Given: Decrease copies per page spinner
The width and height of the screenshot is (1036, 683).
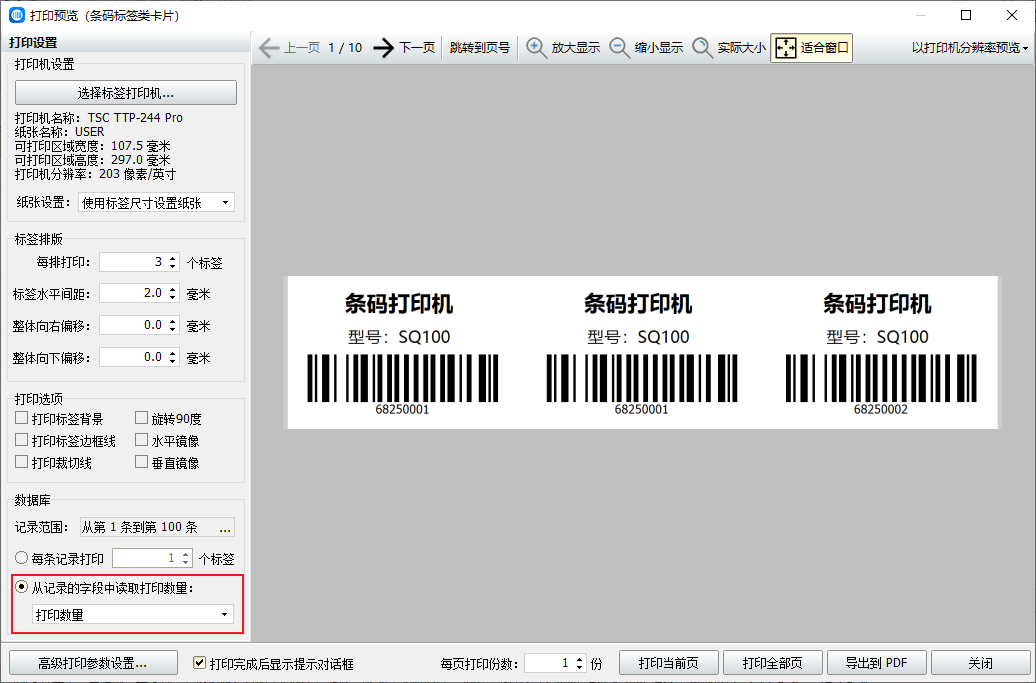Looking at the screenshot, I should [579, 667].
